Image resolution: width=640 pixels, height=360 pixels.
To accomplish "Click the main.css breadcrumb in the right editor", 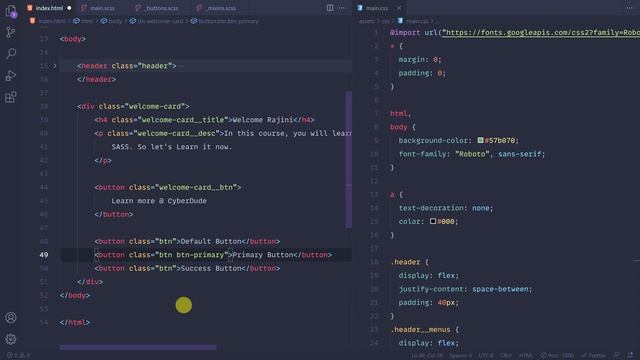I will (417, 21).
